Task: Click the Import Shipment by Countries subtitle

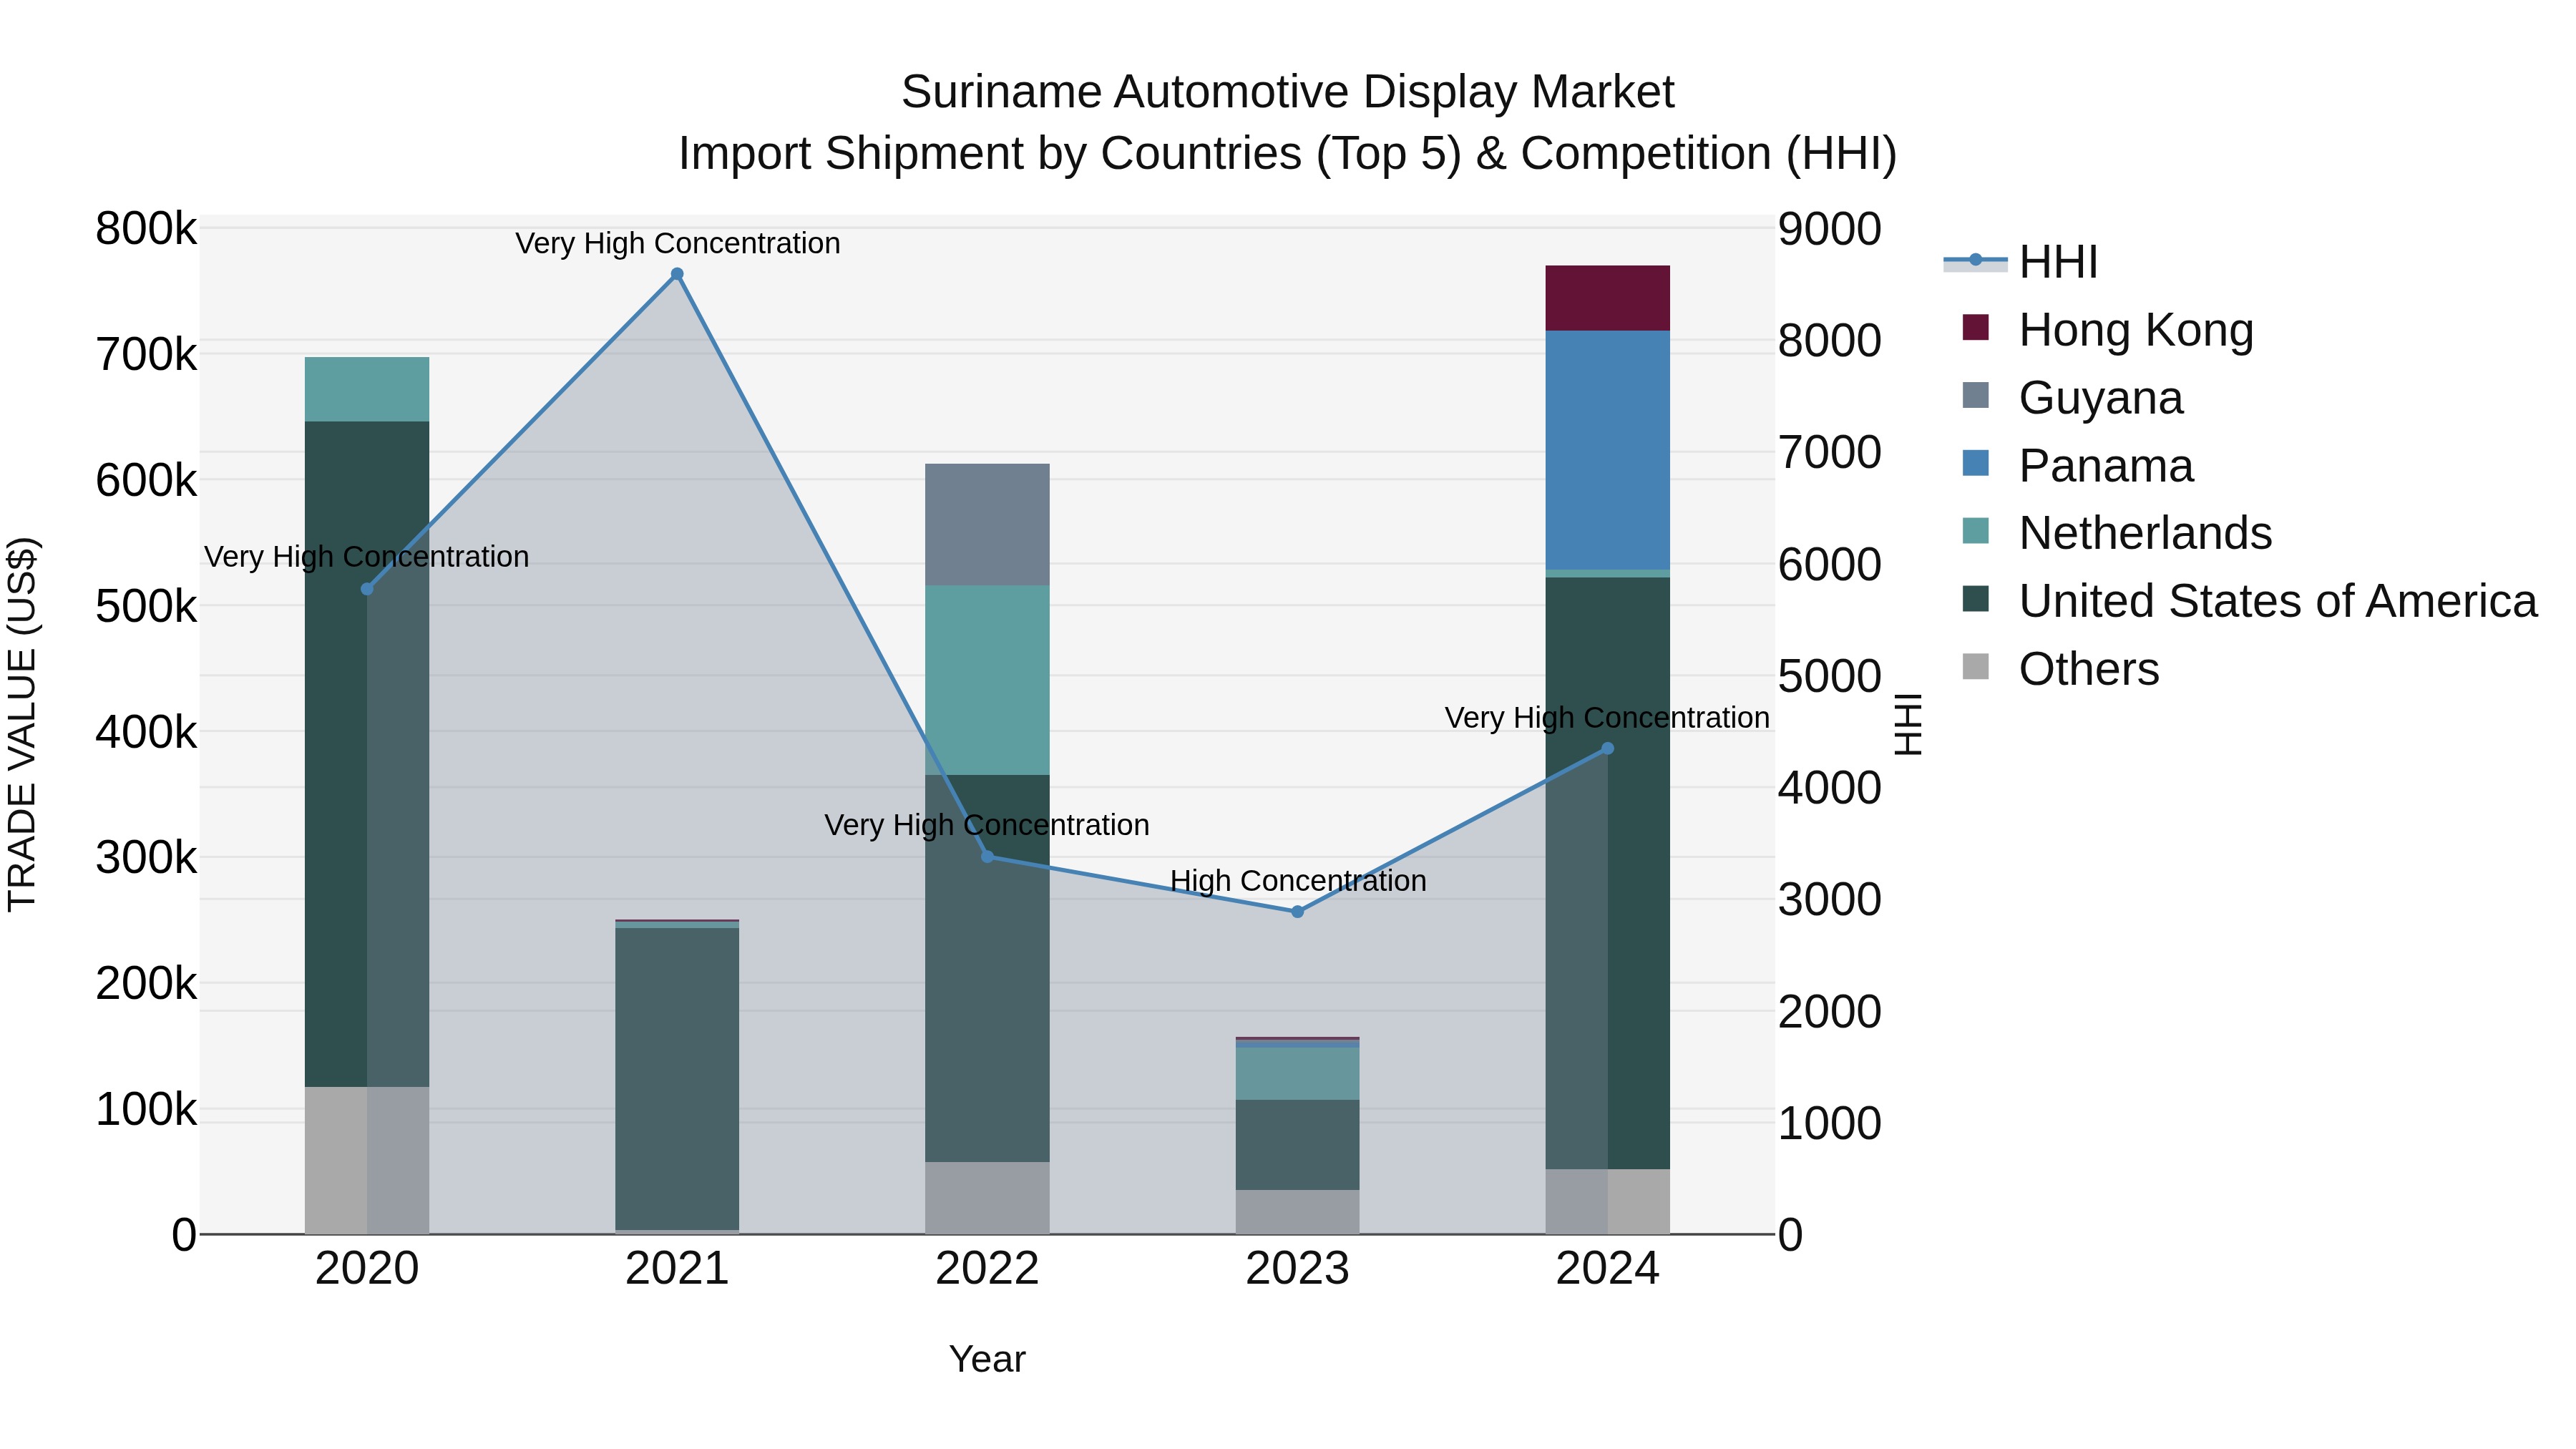Action: tap(1287, 154)
